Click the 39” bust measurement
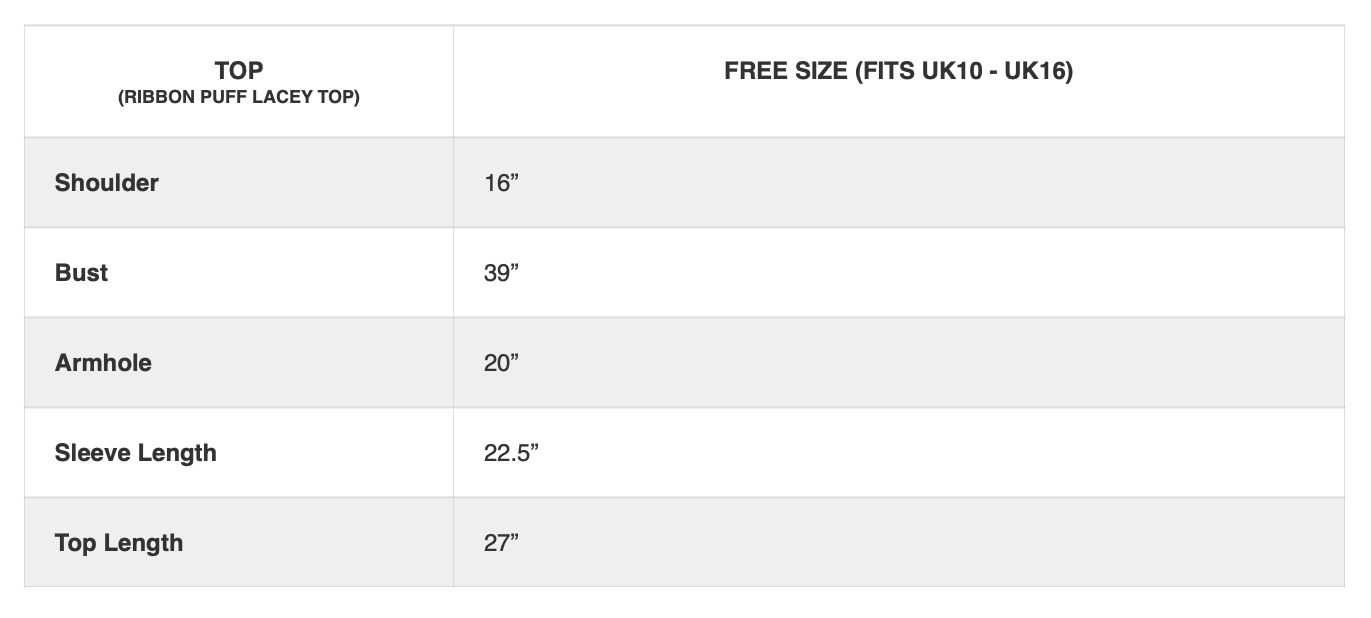Viewport: 1371px width, 618px height. coord(501,273)
